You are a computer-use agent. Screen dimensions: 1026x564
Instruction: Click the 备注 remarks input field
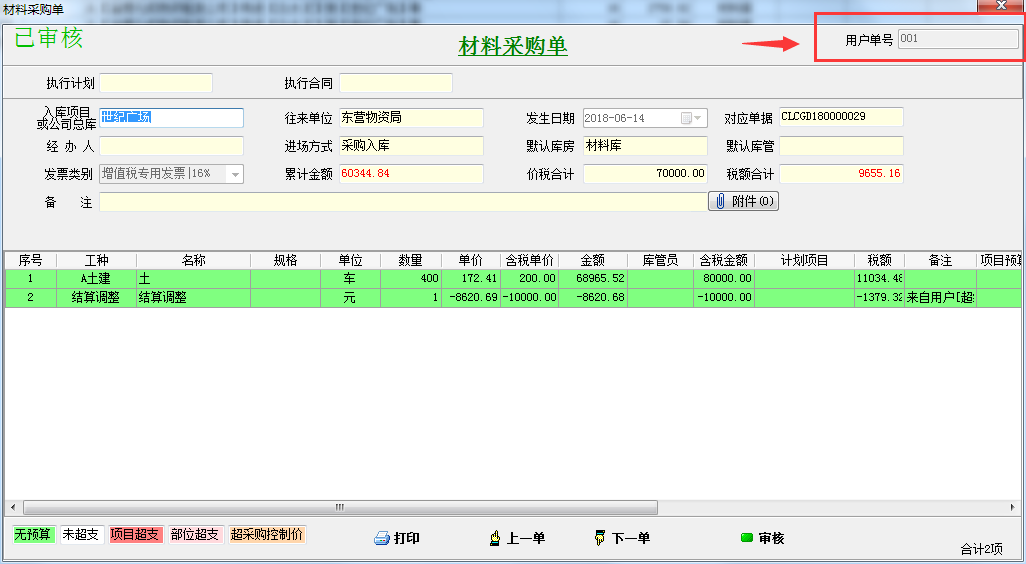coord(403,202)
